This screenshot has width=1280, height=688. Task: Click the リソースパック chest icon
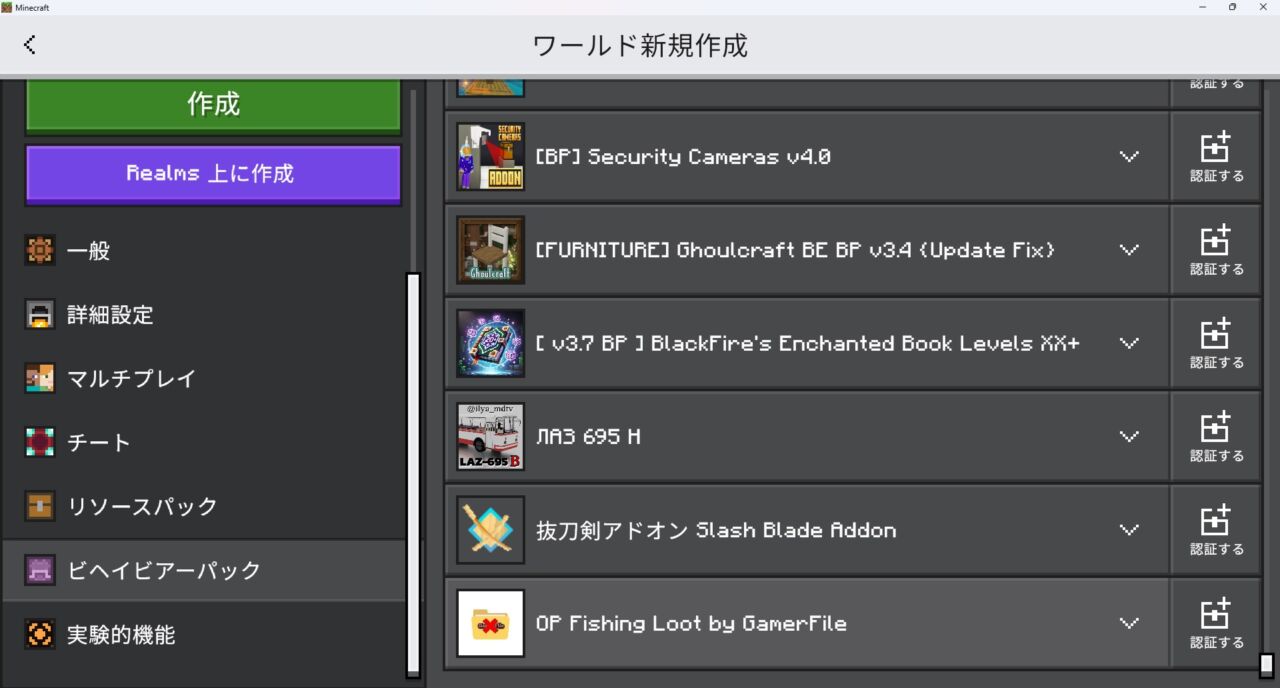tap(40, 507)
